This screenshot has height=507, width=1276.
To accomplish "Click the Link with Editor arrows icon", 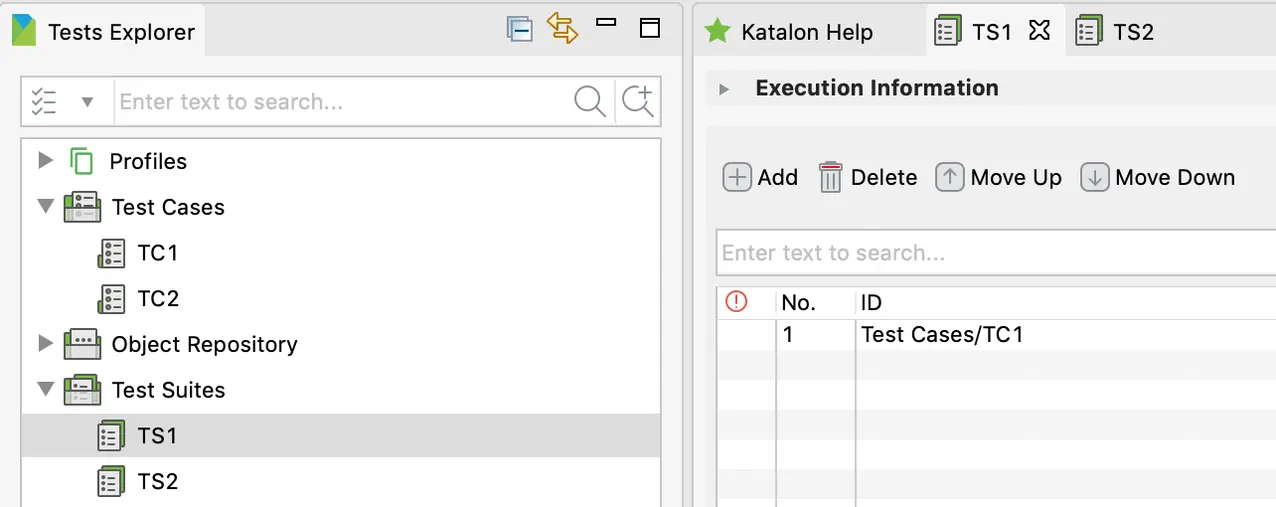I will [x=563, y=29].
